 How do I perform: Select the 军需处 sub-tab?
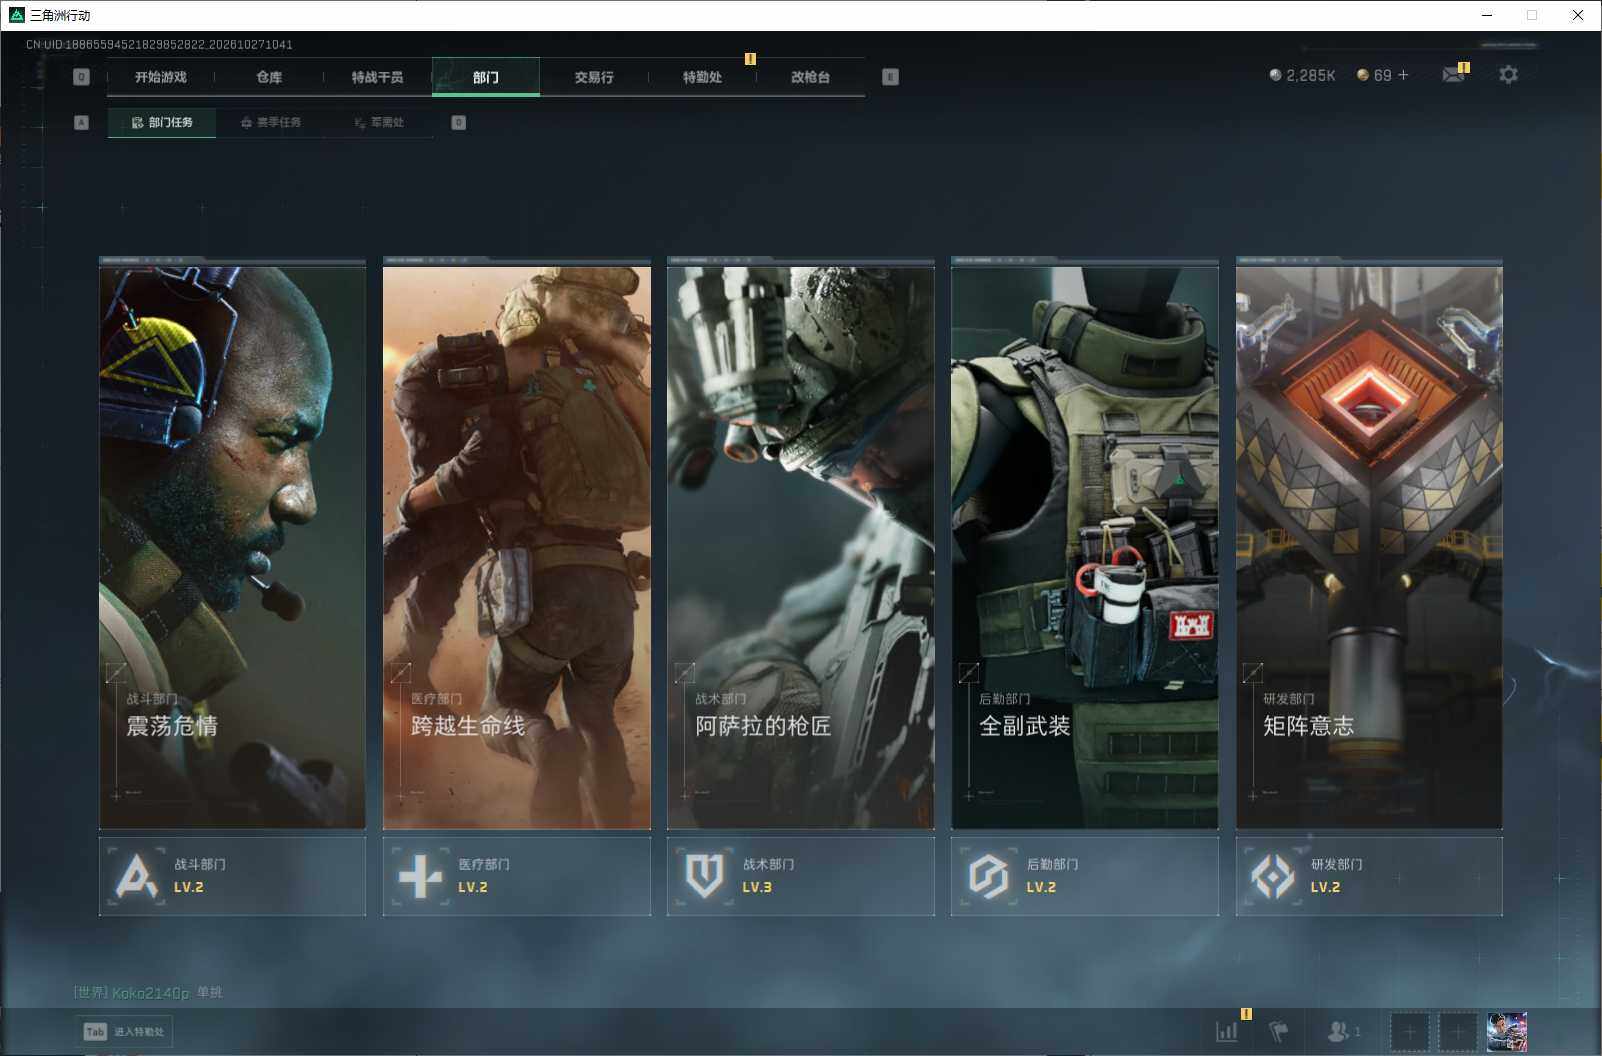pyautogui.click(x=379, y=122)
